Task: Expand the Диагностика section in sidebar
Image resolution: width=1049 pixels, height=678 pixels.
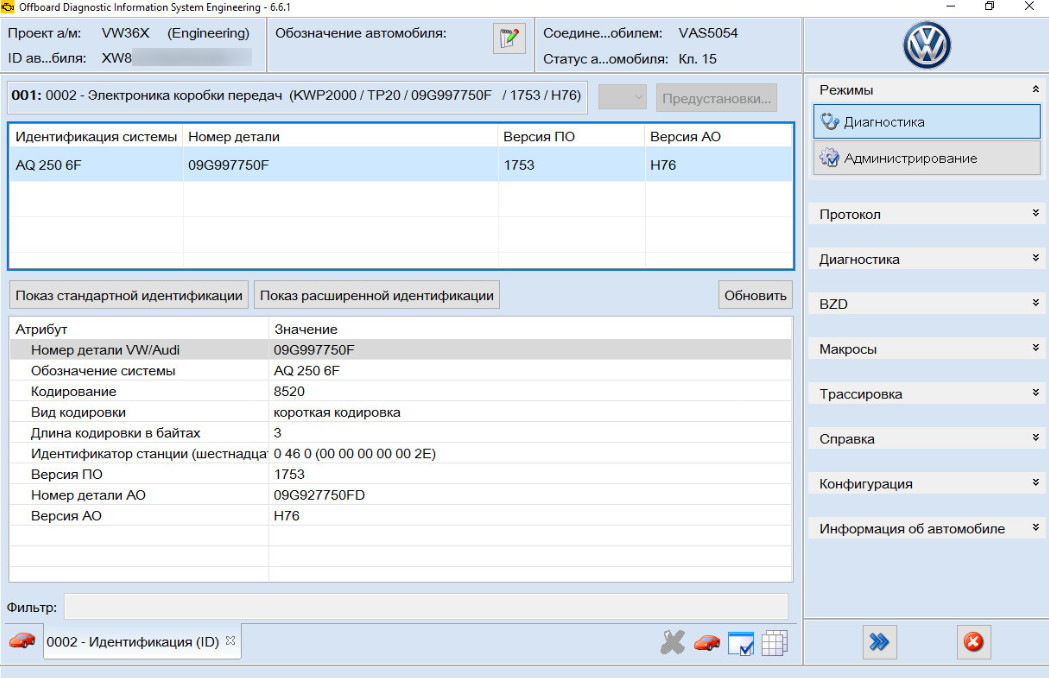Action: [1035, 258]
